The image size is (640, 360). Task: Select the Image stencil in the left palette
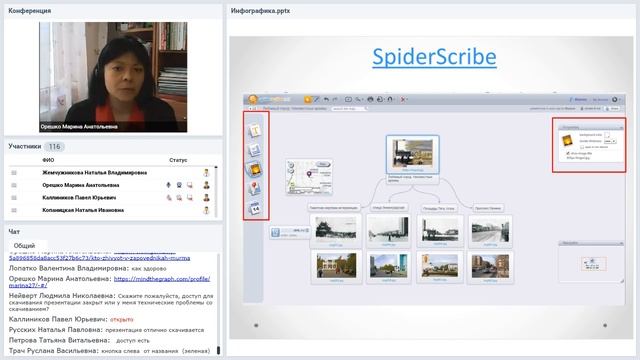tap(255, 169)
